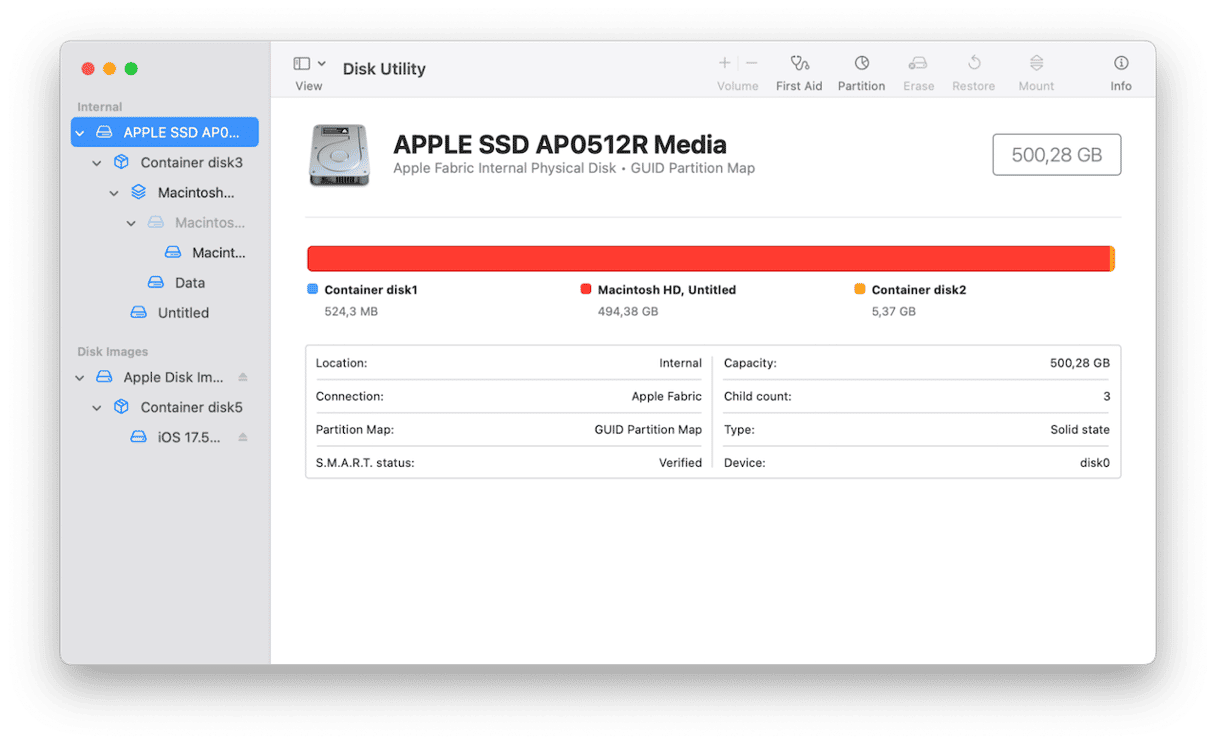1216x744 pixels.
Task: Select the Data volume in sidebar
Action: pyautogui.click(x=189, y=283)
